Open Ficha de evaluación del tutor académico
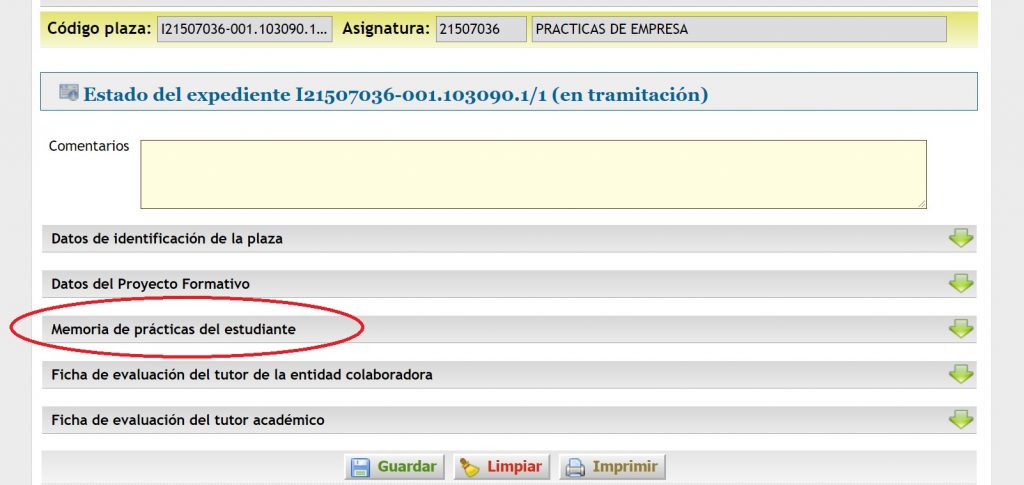The image size is (1024, 485). (x=509, y=420)
